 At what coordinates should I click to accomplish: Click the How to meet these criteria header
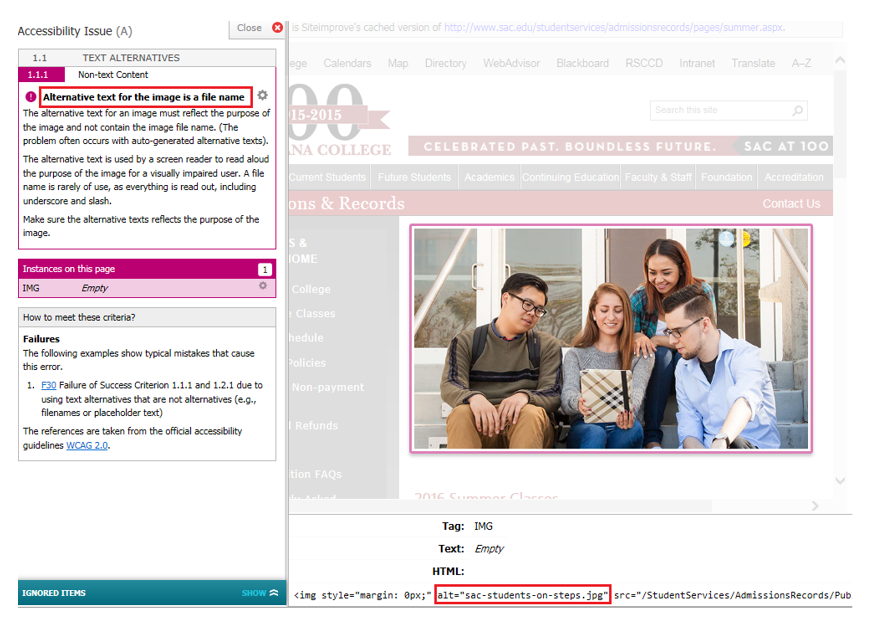point(147,317)
